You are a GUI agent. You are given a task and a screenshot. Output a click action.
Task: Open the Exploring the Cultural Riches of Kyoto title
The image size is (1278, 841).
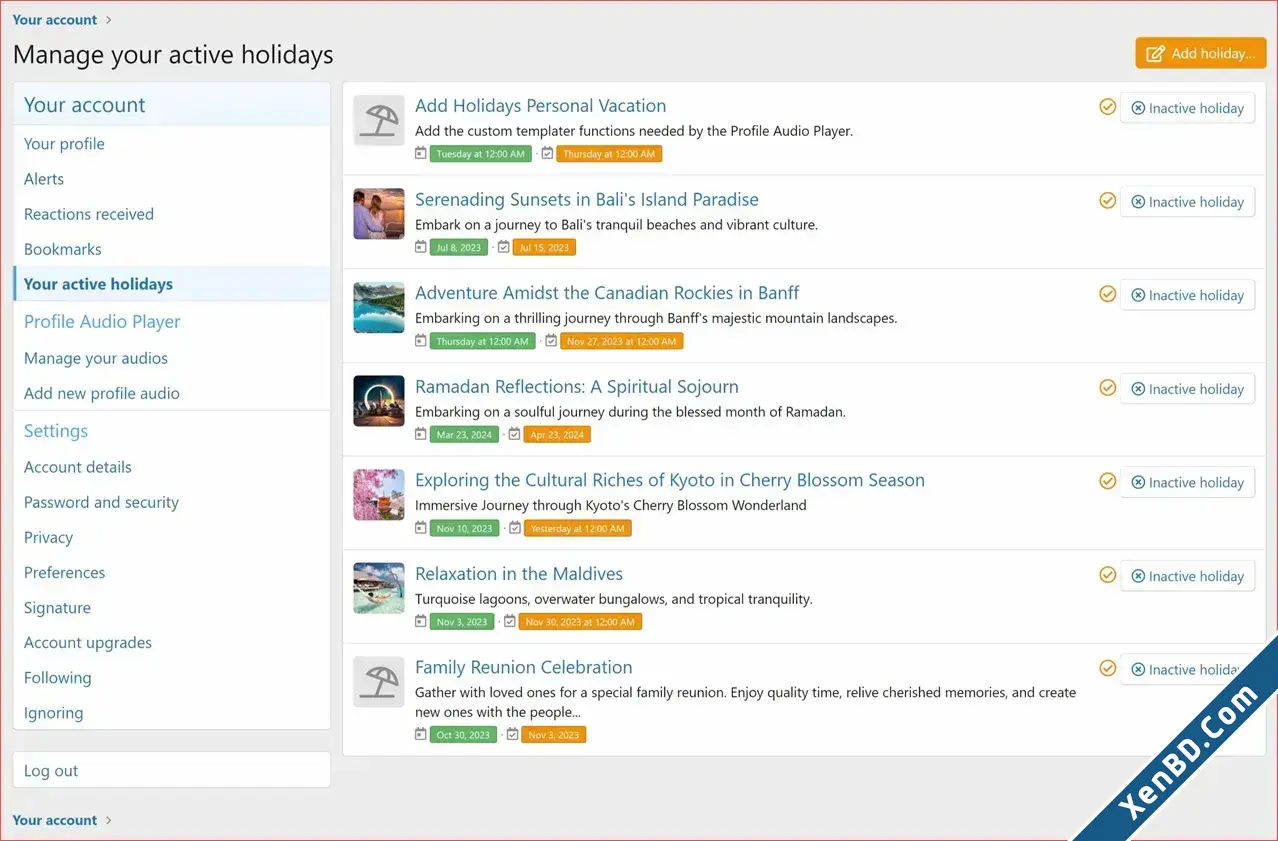(x=670, y=480)
